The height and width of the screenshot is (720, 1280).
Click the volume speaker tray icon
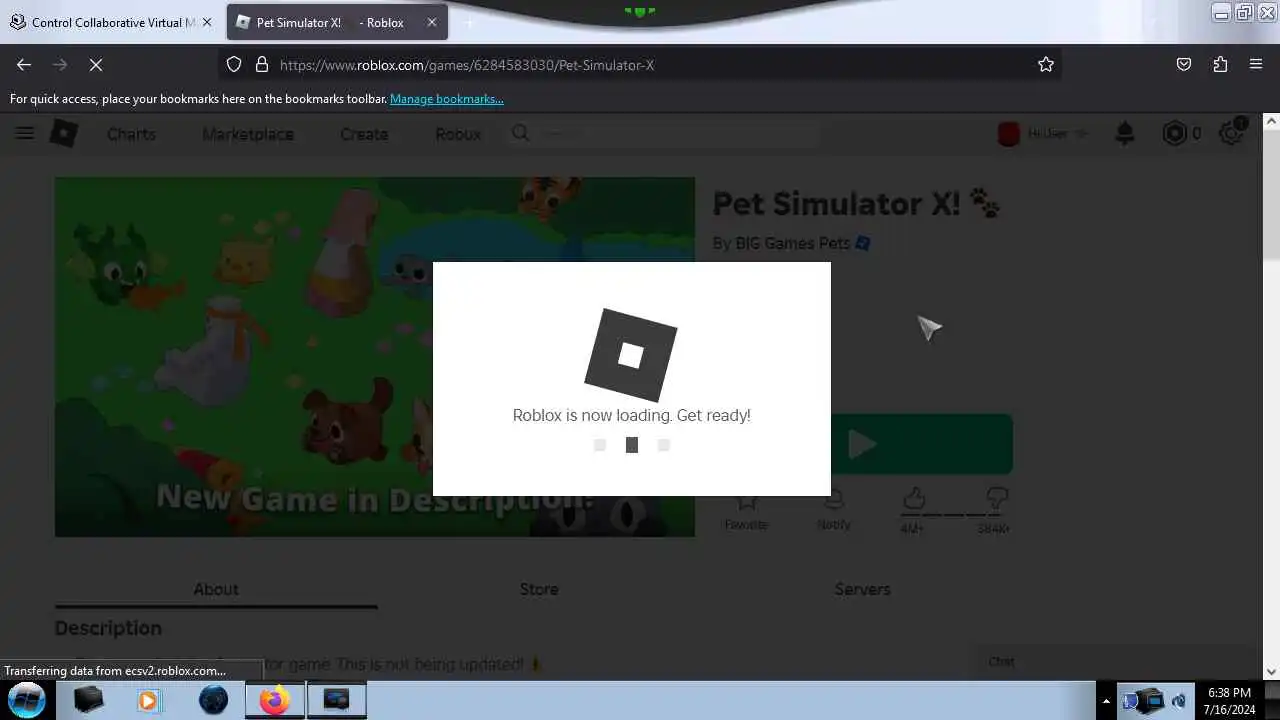[1180, 701]
